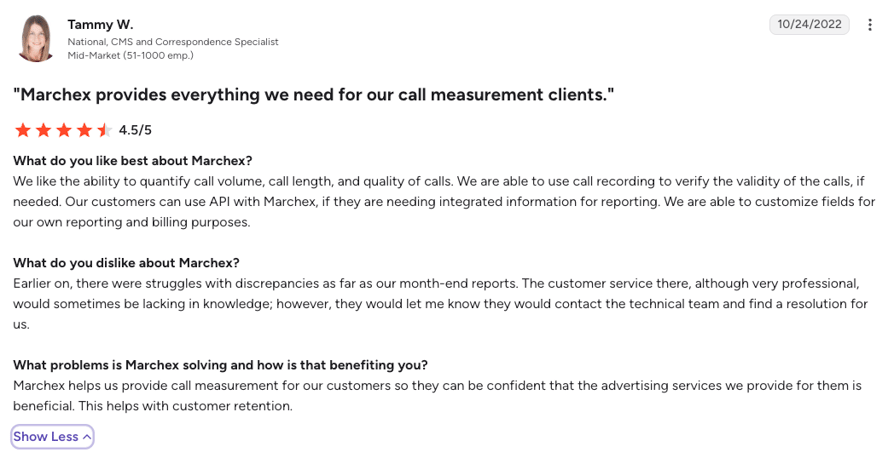
Task: Open the three-dot options menu
Action: point(869,25)
